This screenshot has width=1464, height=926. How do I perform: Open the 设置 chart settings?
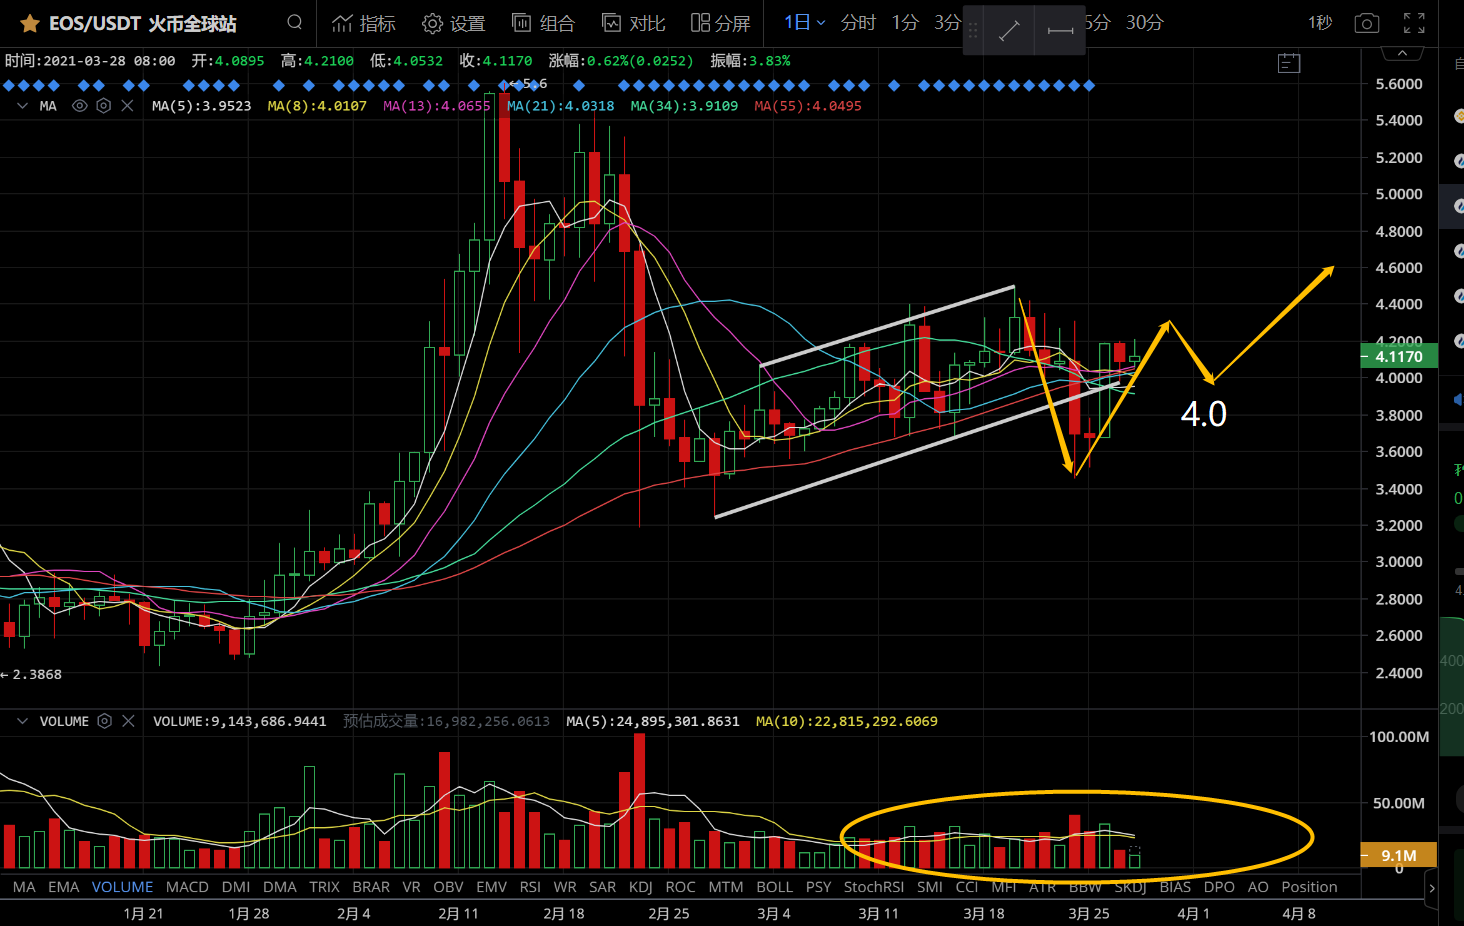[x=454, y=23]
